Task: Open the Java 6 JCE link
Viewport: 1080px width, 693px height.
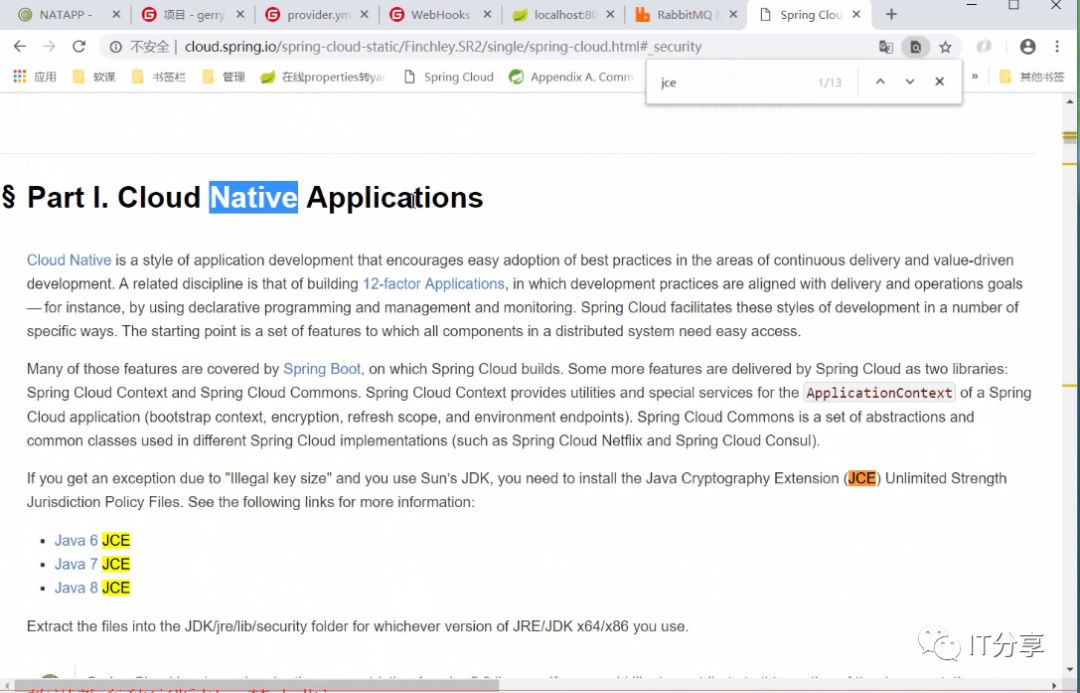Action: click(x=92, y=540)
